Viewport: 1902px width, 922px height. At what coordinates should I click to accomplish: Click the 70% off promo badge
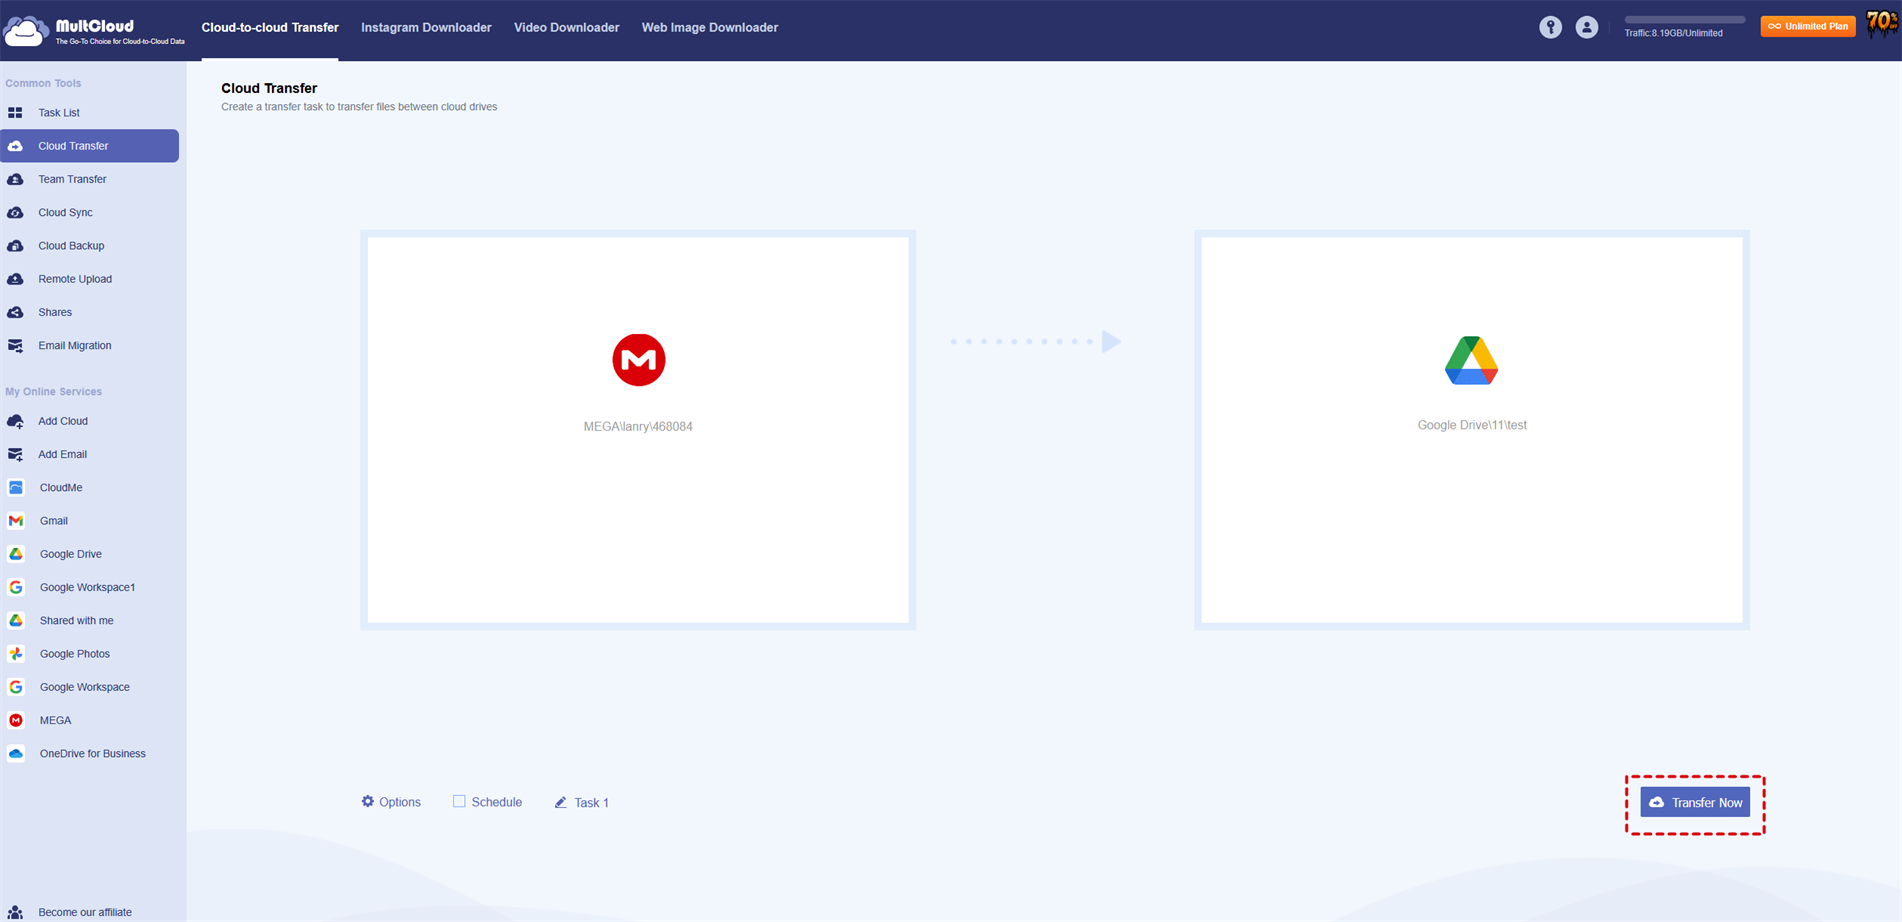[1883, 24]
